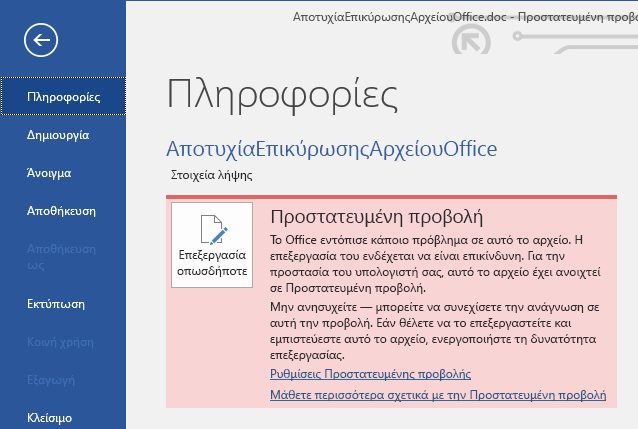
Task: Click the disabled Εξαγωγή item
Action: click(x=51, y=380)
